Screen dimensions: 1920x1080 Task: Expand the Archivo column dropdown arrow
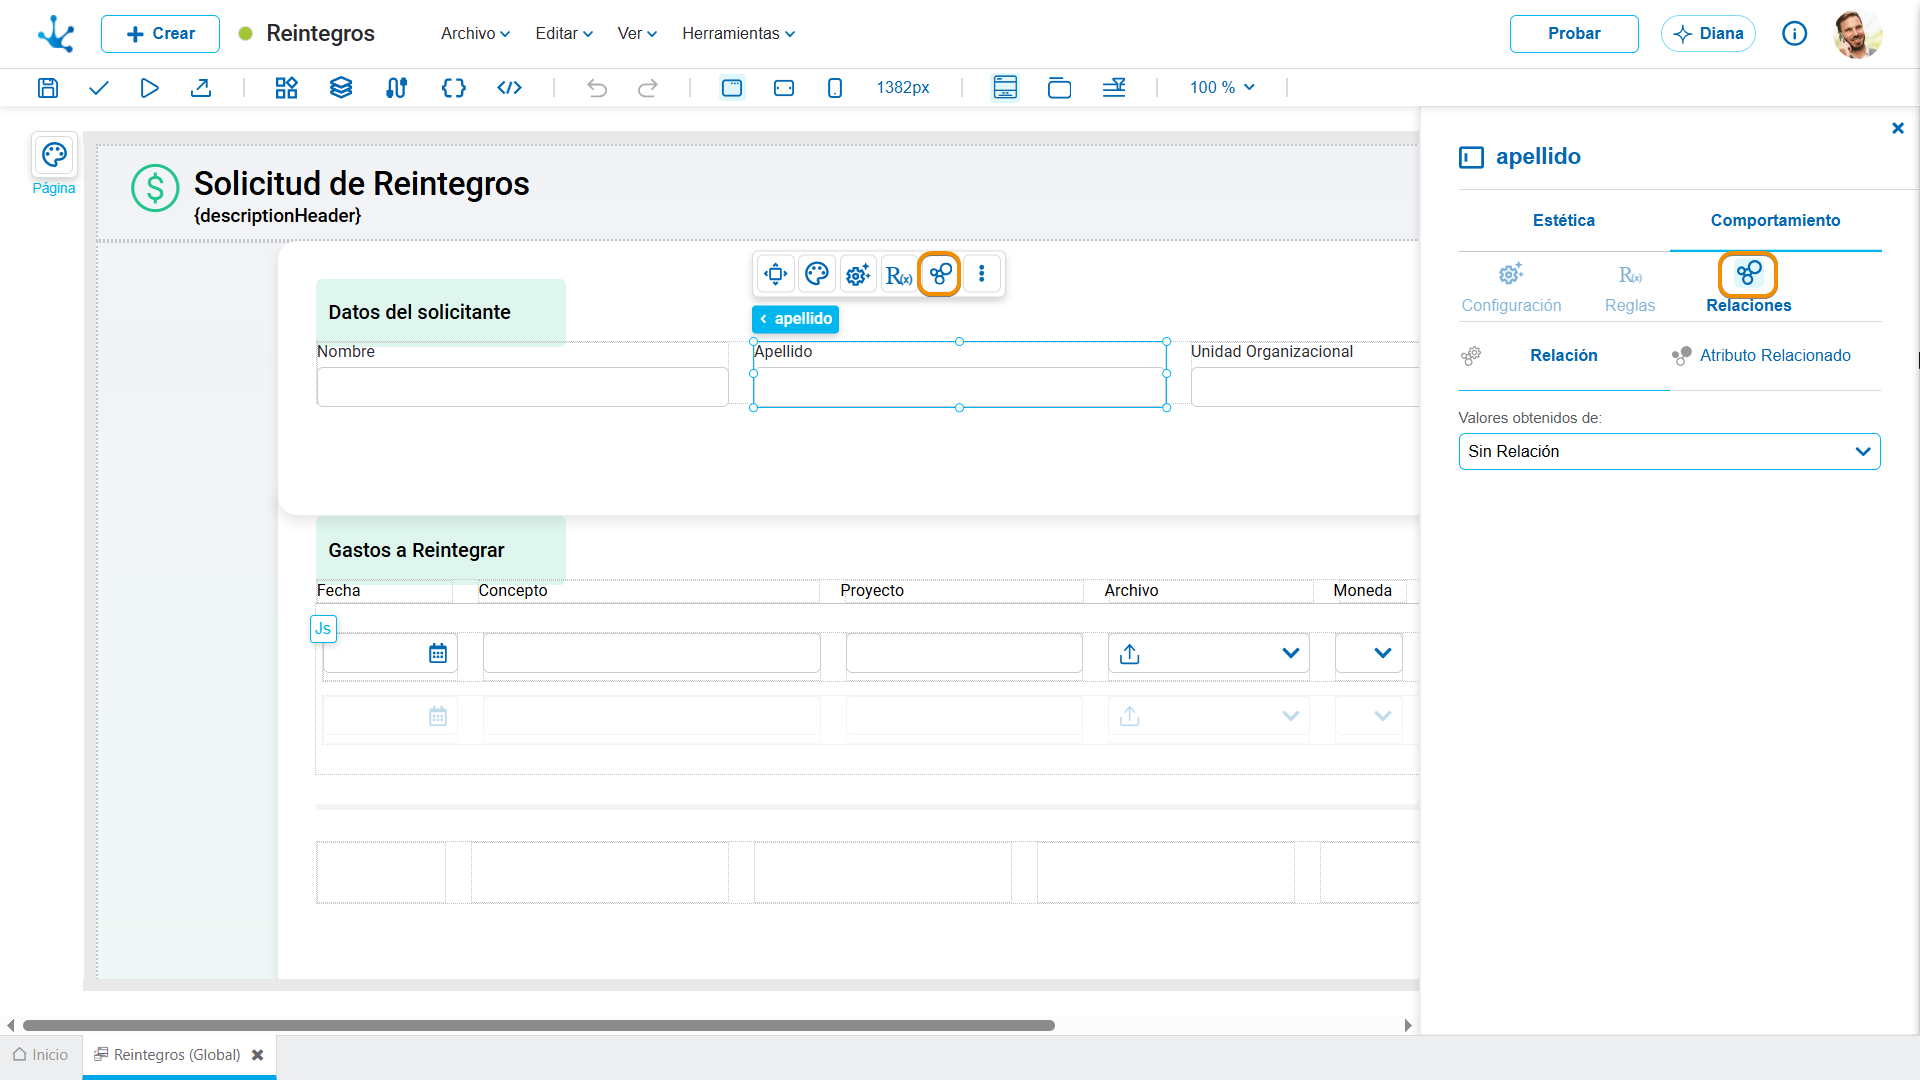click(1290, 653)
